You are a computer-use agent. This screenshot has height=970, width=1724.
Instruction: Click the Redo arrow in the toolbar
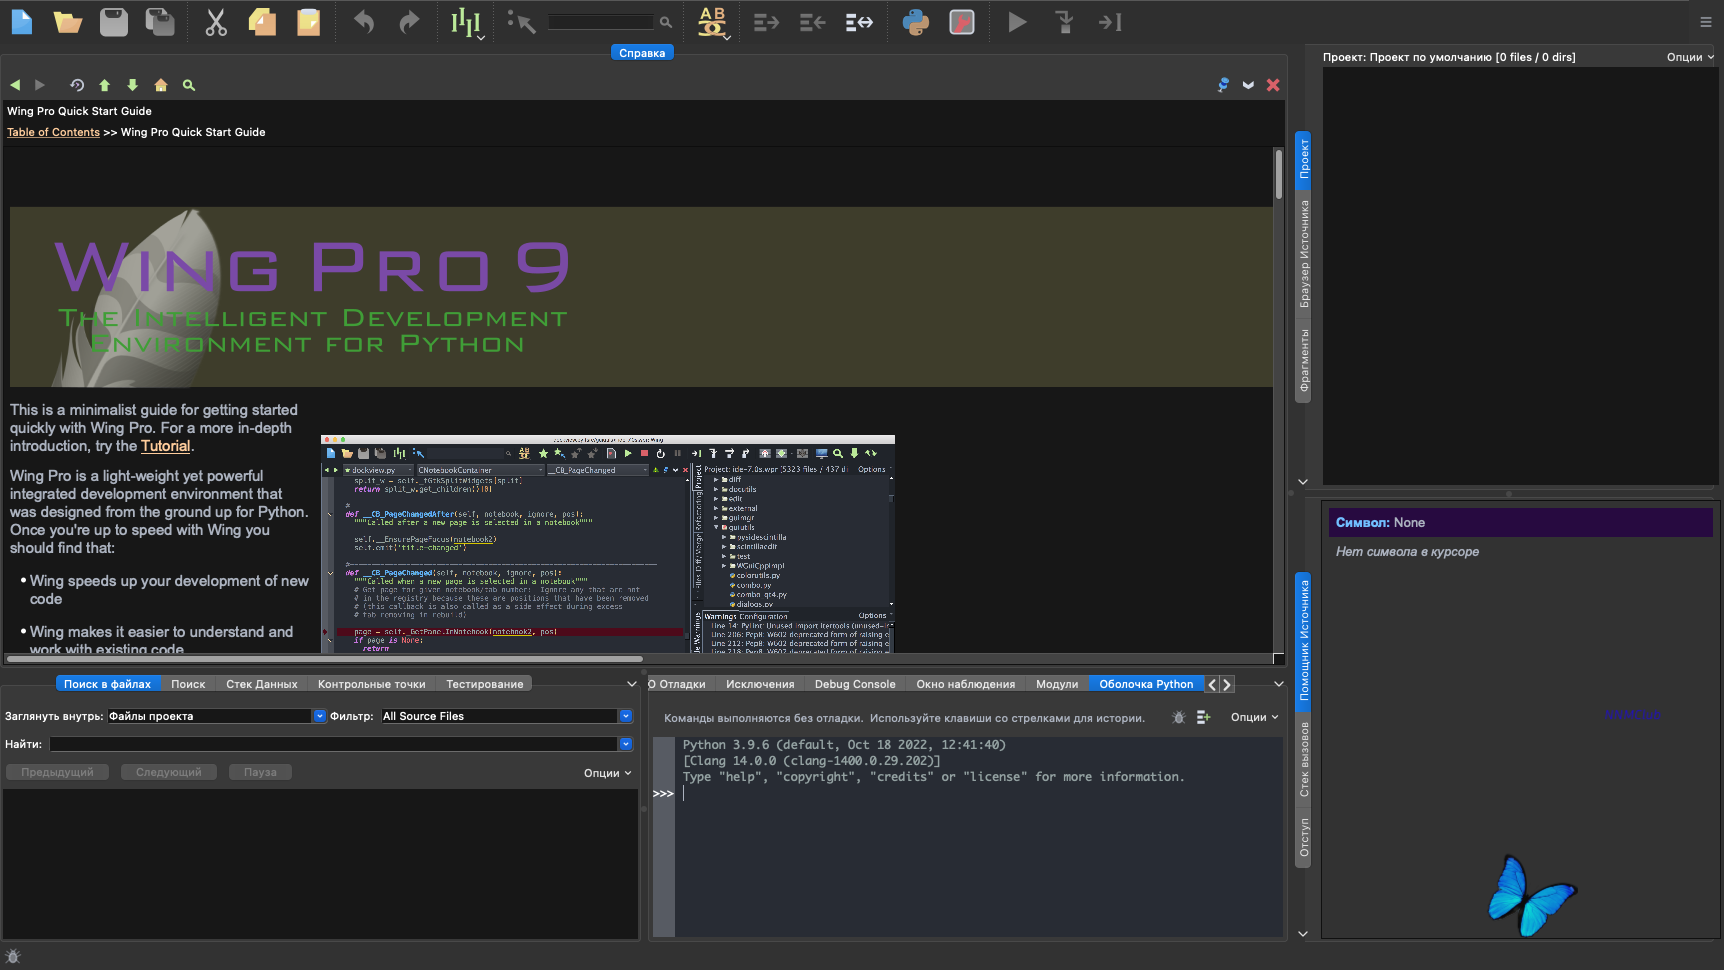[409, 21]
